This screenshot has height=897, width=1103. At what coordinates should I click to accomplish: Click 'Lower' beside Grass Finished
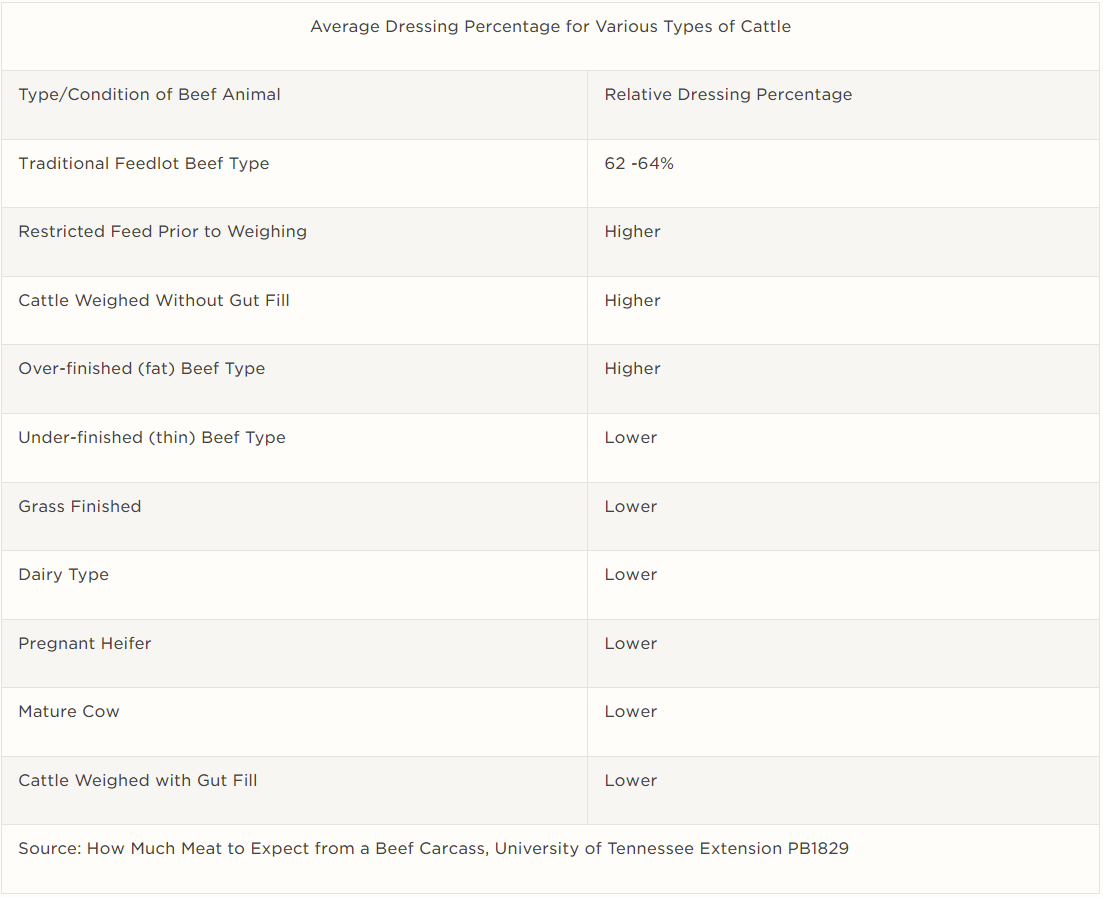tap(631, 507)
